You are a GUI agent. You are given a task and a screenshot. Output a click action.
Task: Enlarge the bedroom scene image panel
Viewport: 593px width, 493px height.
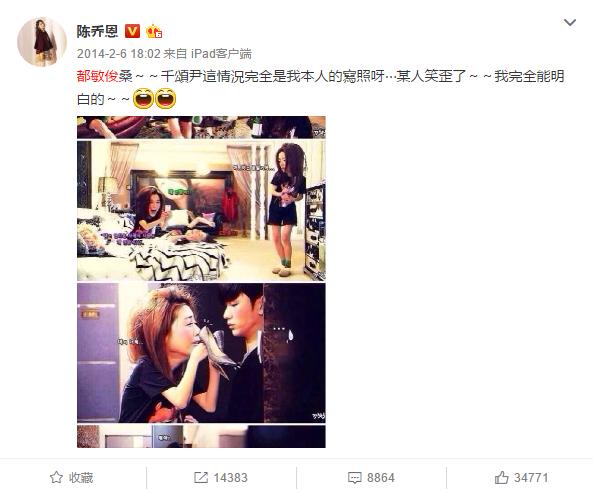tap(201, 210)
